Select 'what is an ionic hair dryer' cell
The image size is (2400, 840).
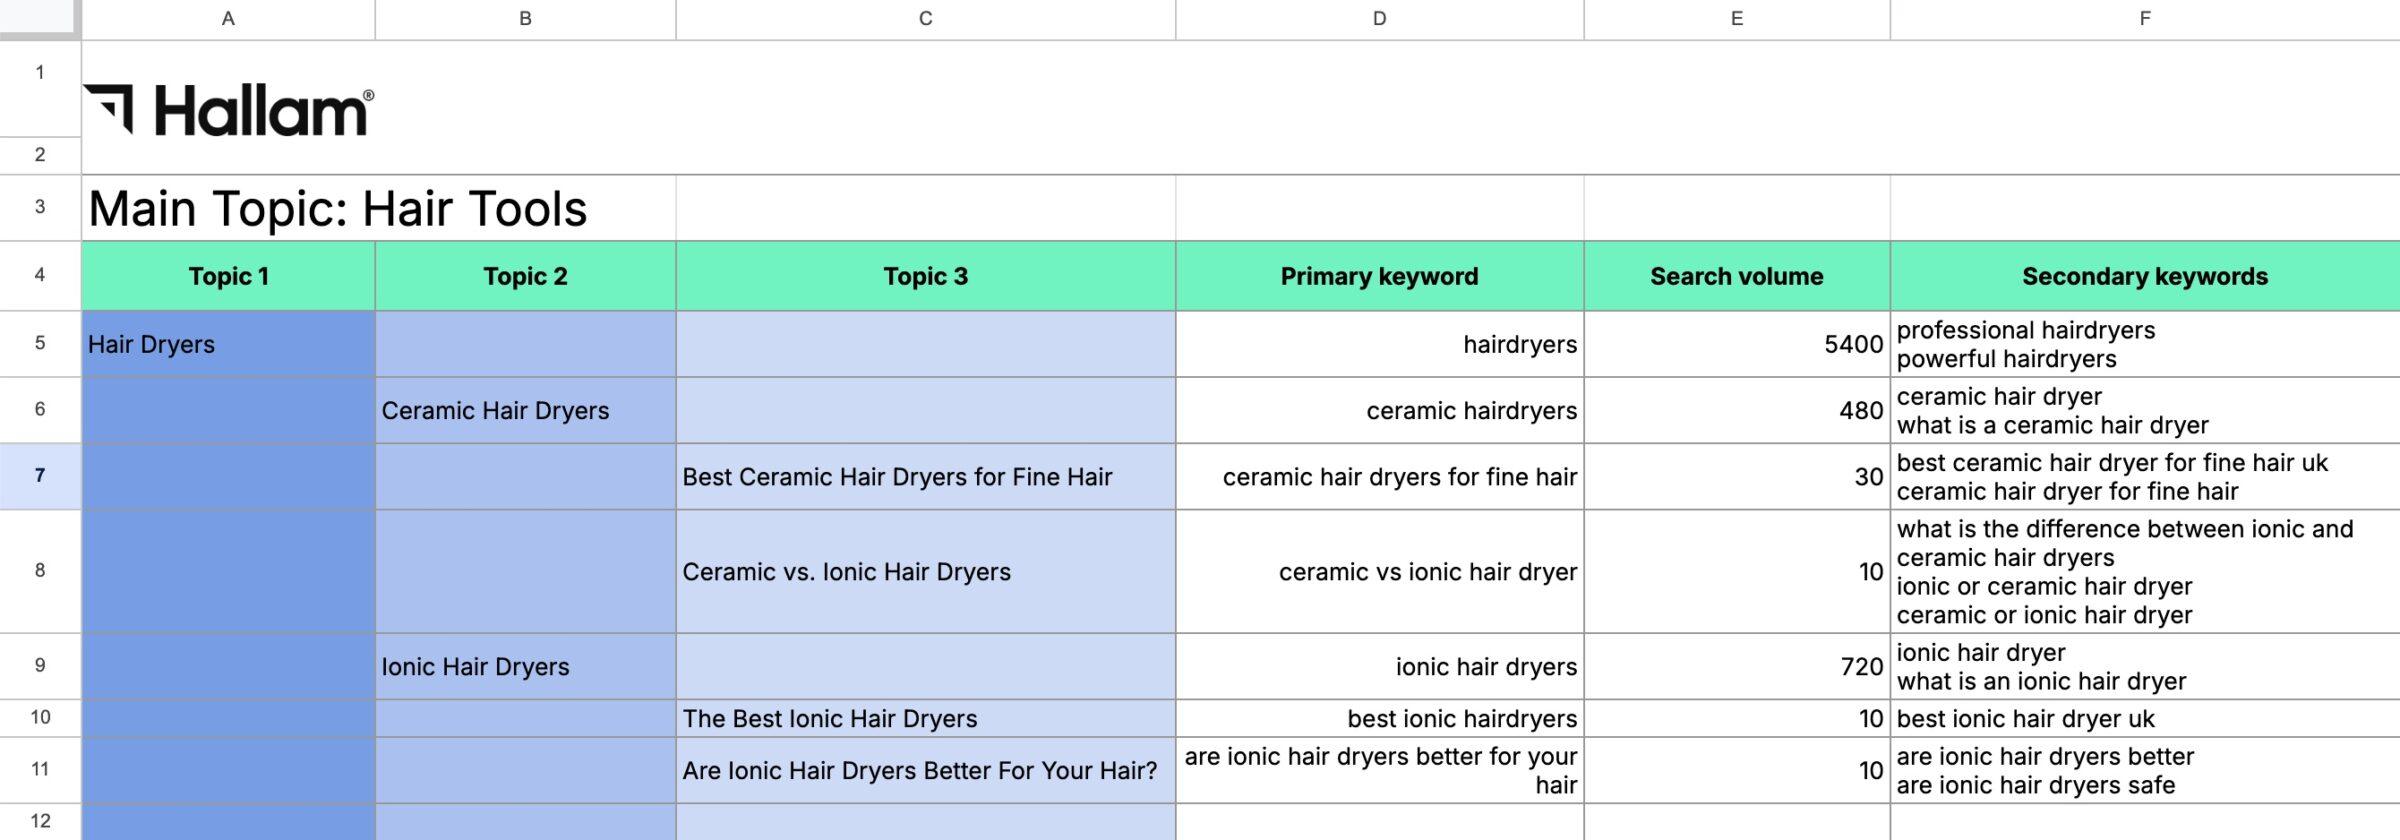click(x=2145, y=666)
